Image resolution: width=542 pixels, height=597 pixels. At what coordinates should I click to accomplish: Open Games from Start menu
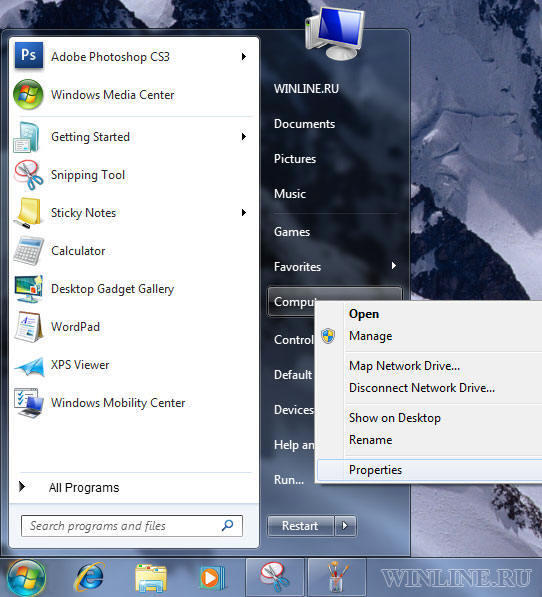click(x=292, y=231)
